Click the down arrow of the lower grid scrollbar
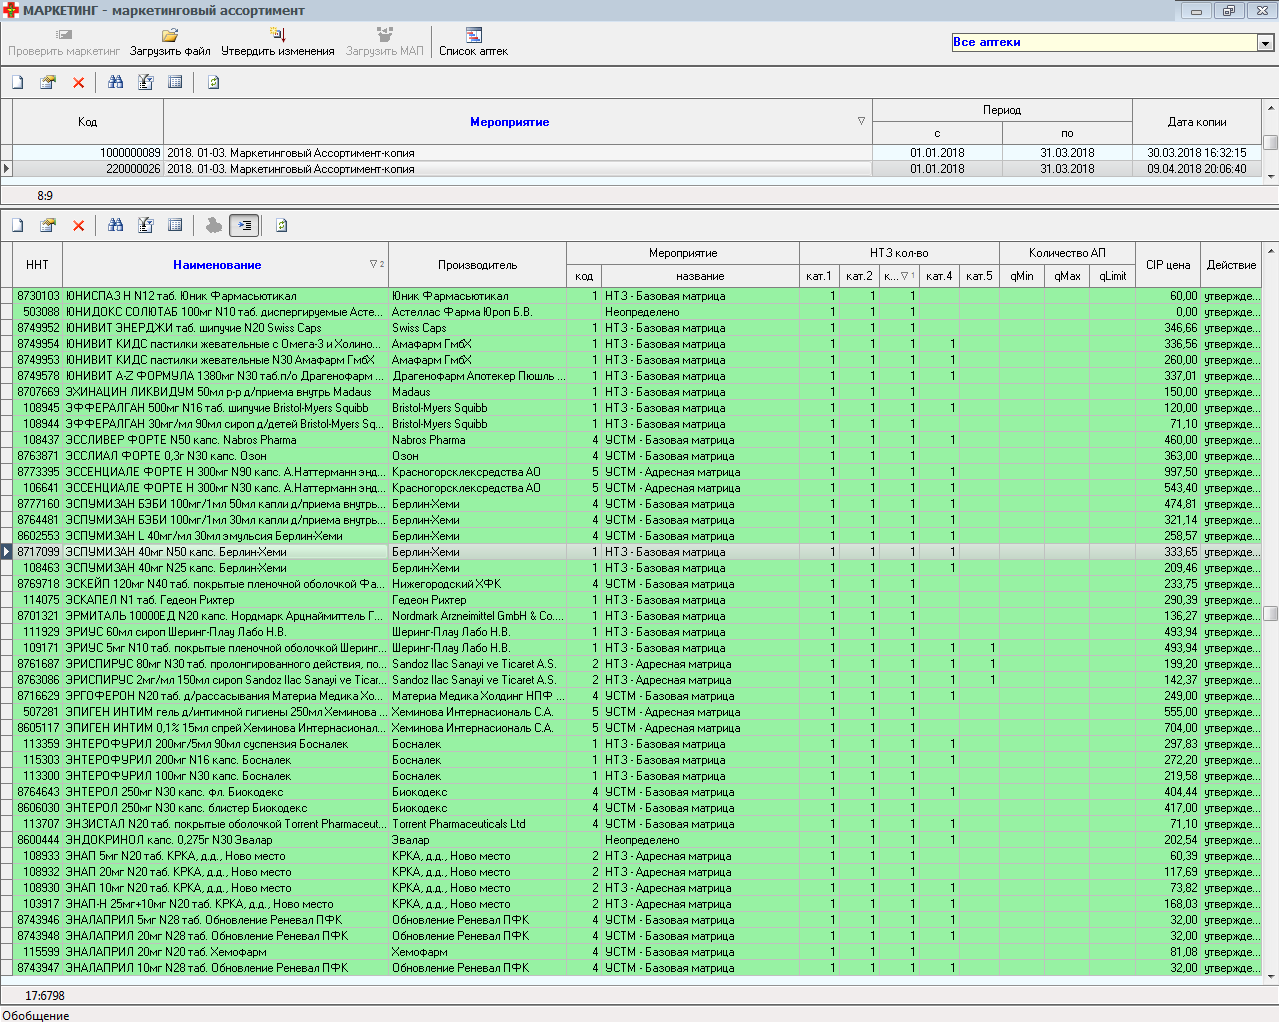 pyautogui.click(x=1271, y=977)
